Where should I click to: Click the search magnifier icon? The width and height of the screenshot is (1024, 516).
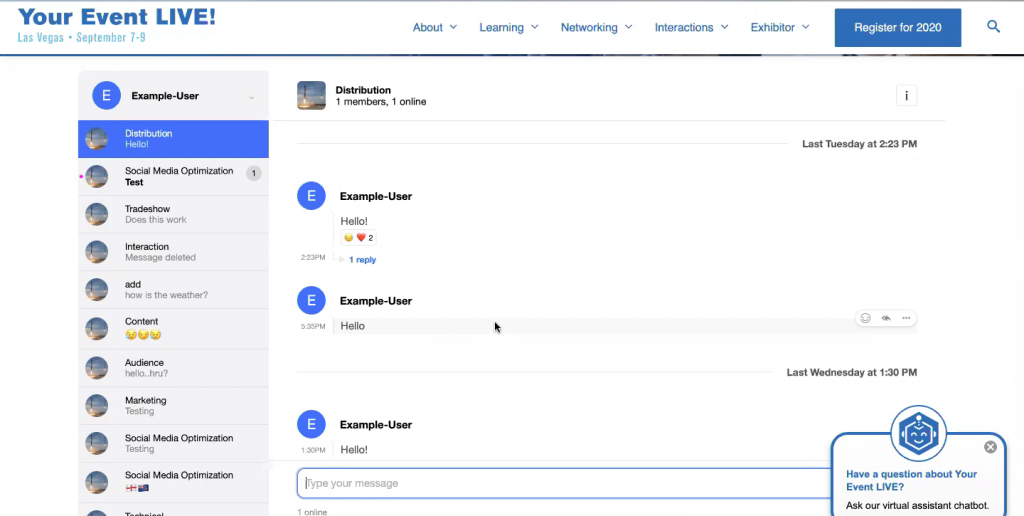pyautogui.click(x=993, y=27)
